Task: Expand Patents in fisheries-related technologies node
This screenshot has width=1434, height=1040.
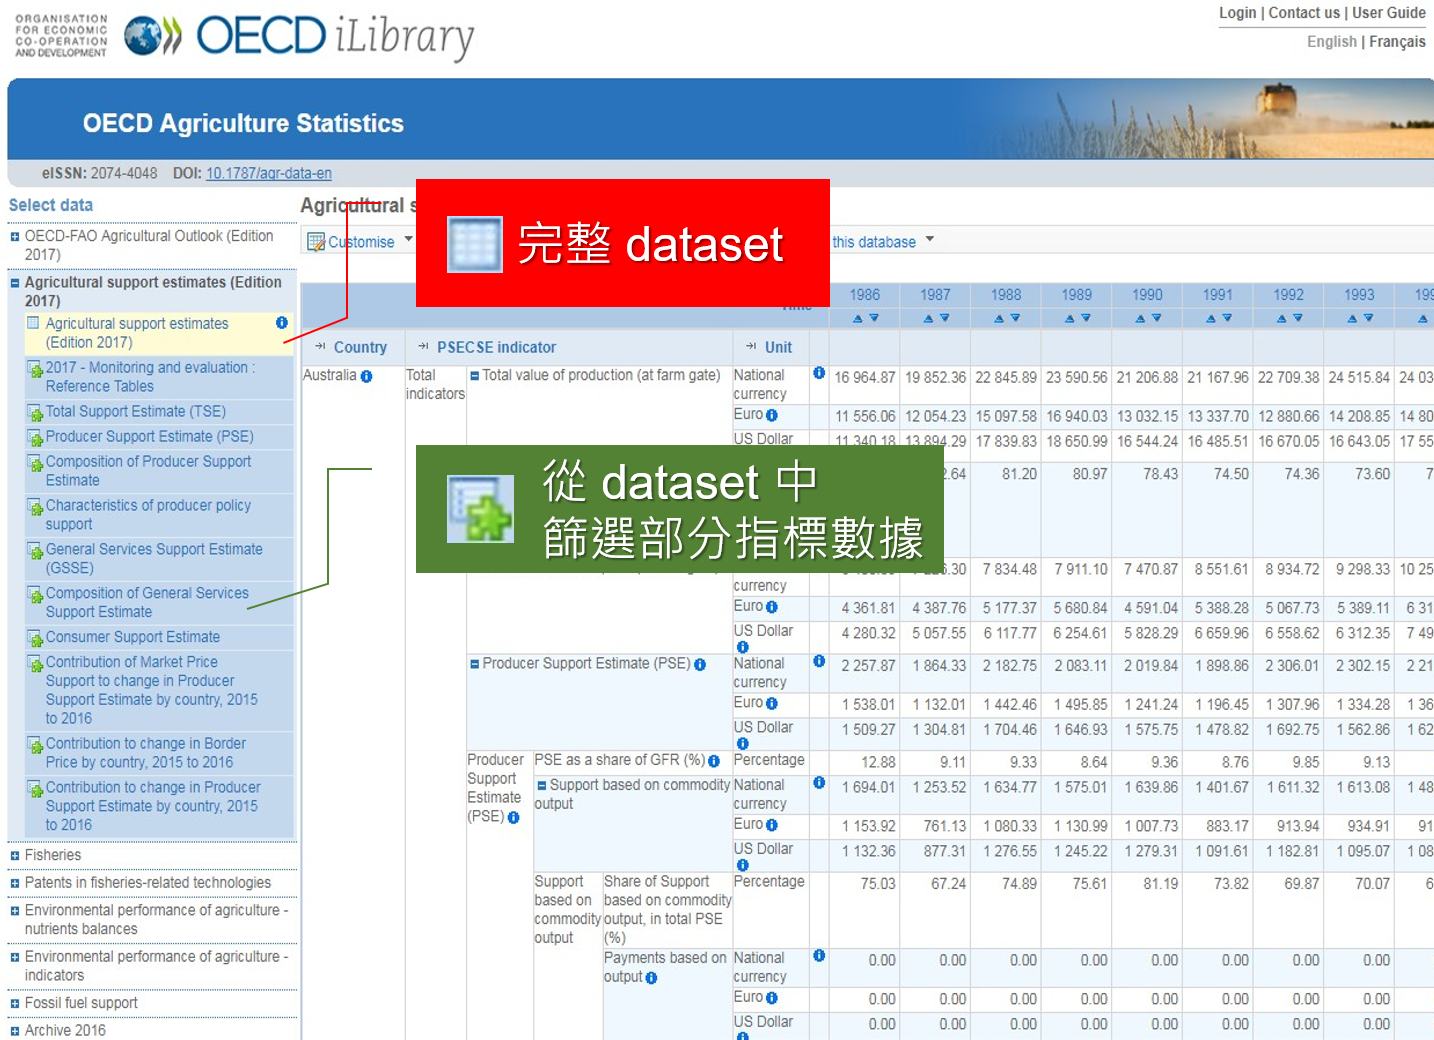Action: (15, 883)
